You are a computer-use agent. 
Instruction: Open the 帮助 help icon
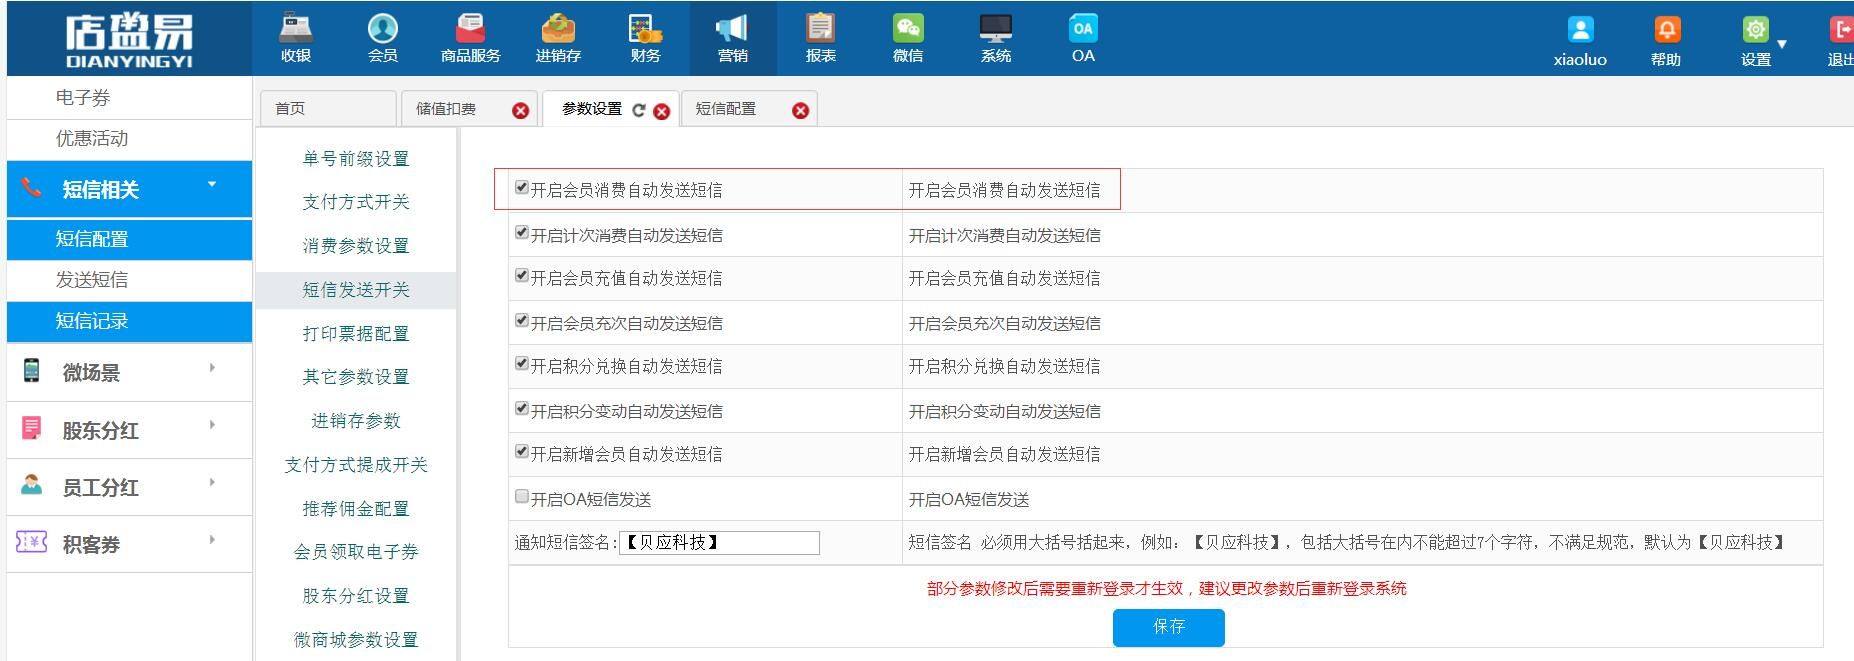click(1666, 30)
